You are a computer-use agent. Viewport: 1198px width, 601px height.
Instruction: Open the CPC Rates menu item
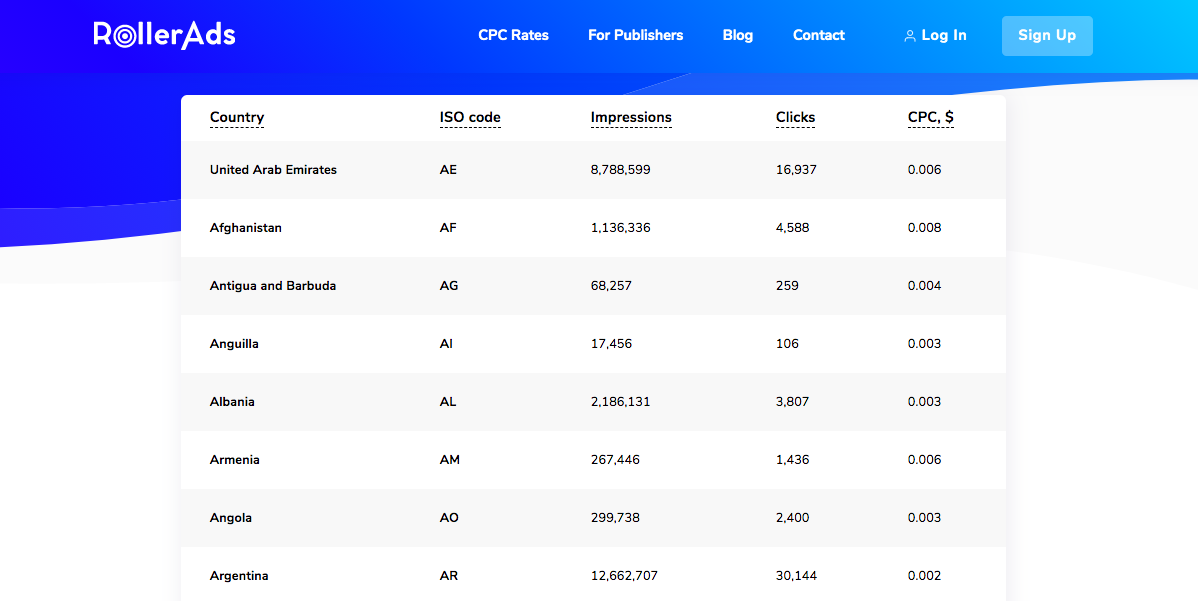pyautogui.click(x=513, y=35)
